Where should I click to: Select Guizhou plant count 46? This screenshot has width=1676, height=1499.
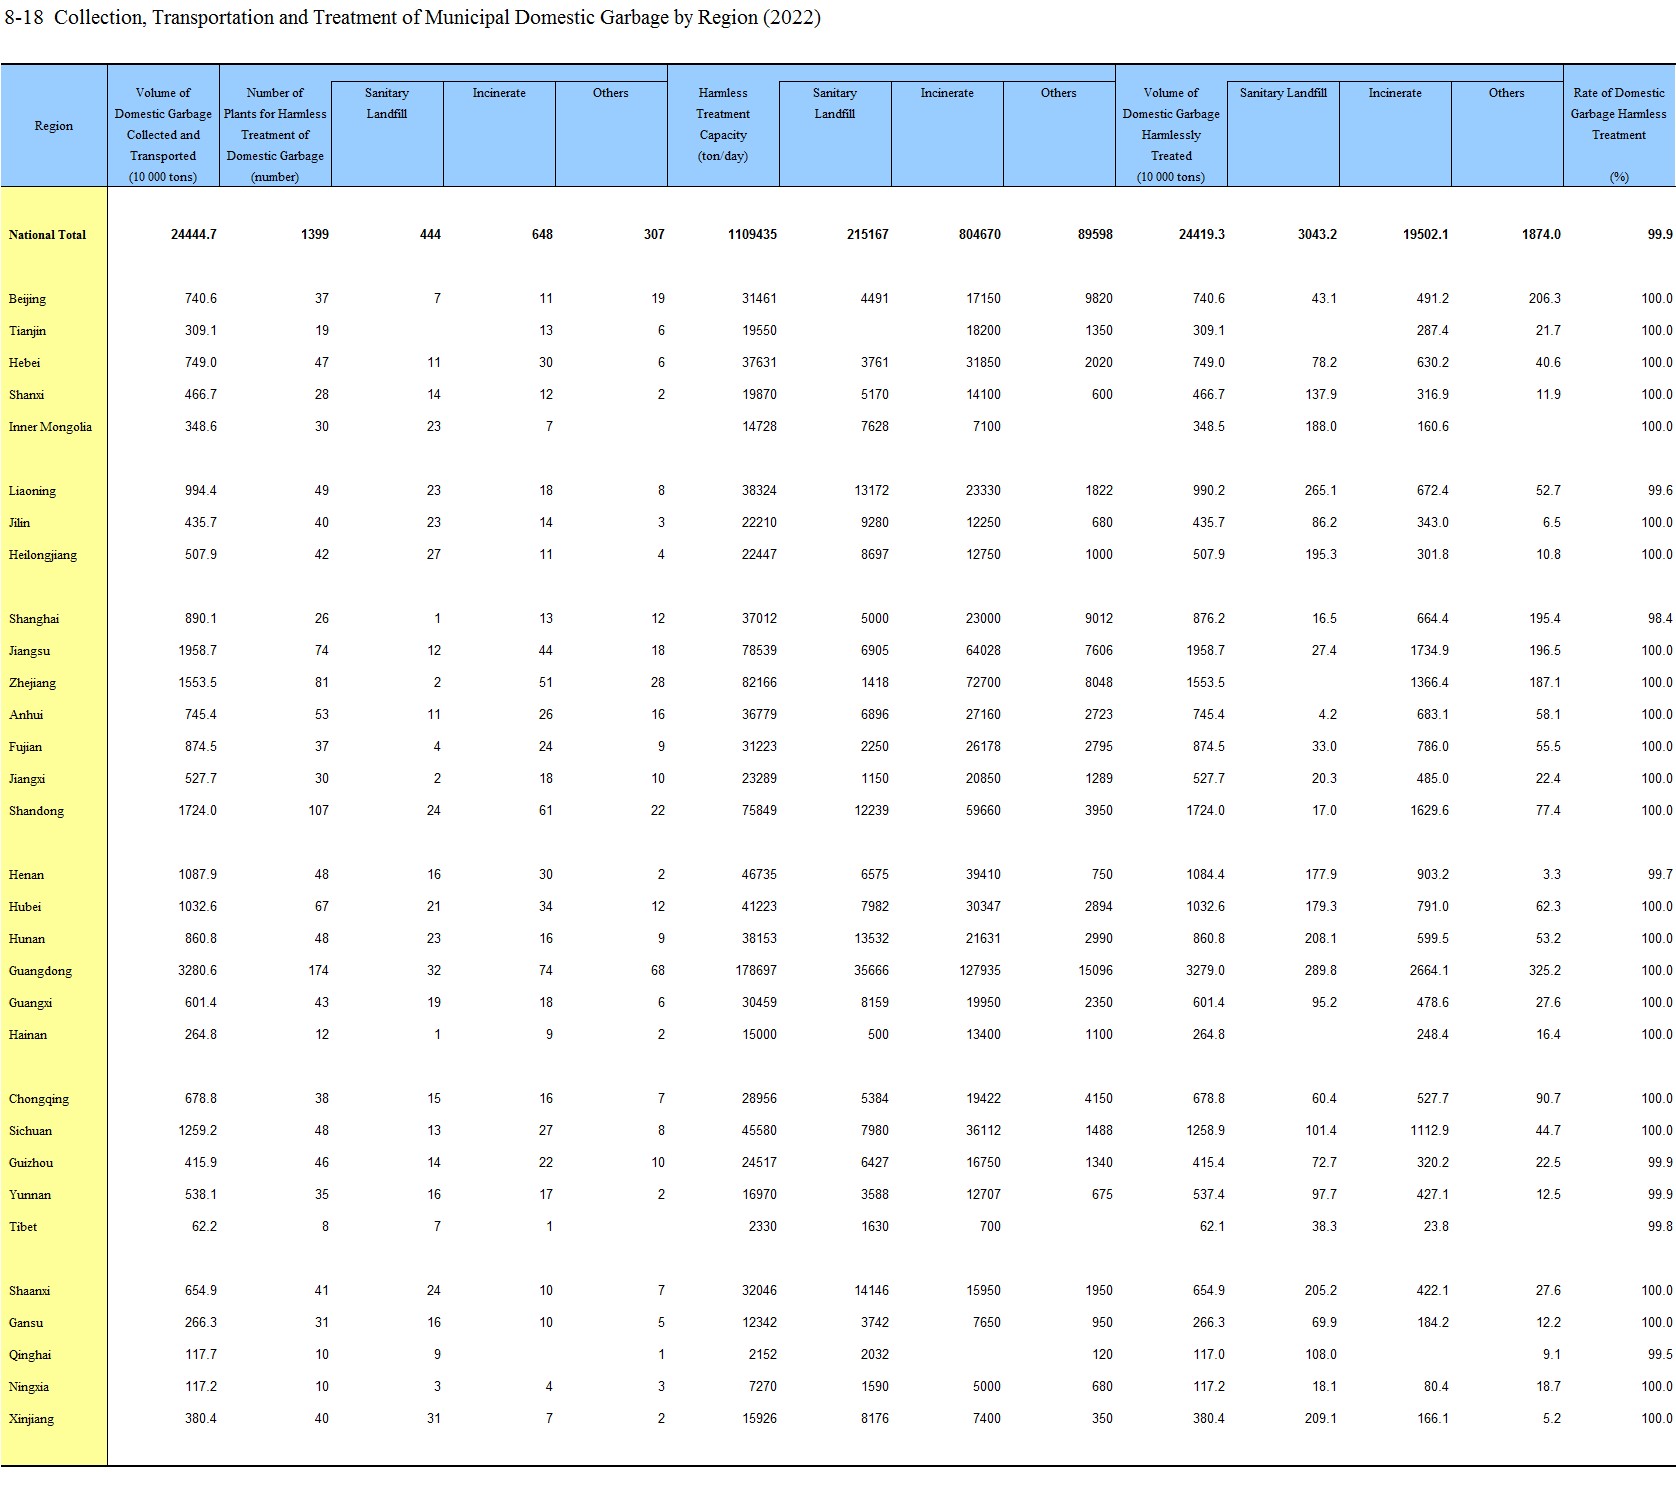(322, 1163)
